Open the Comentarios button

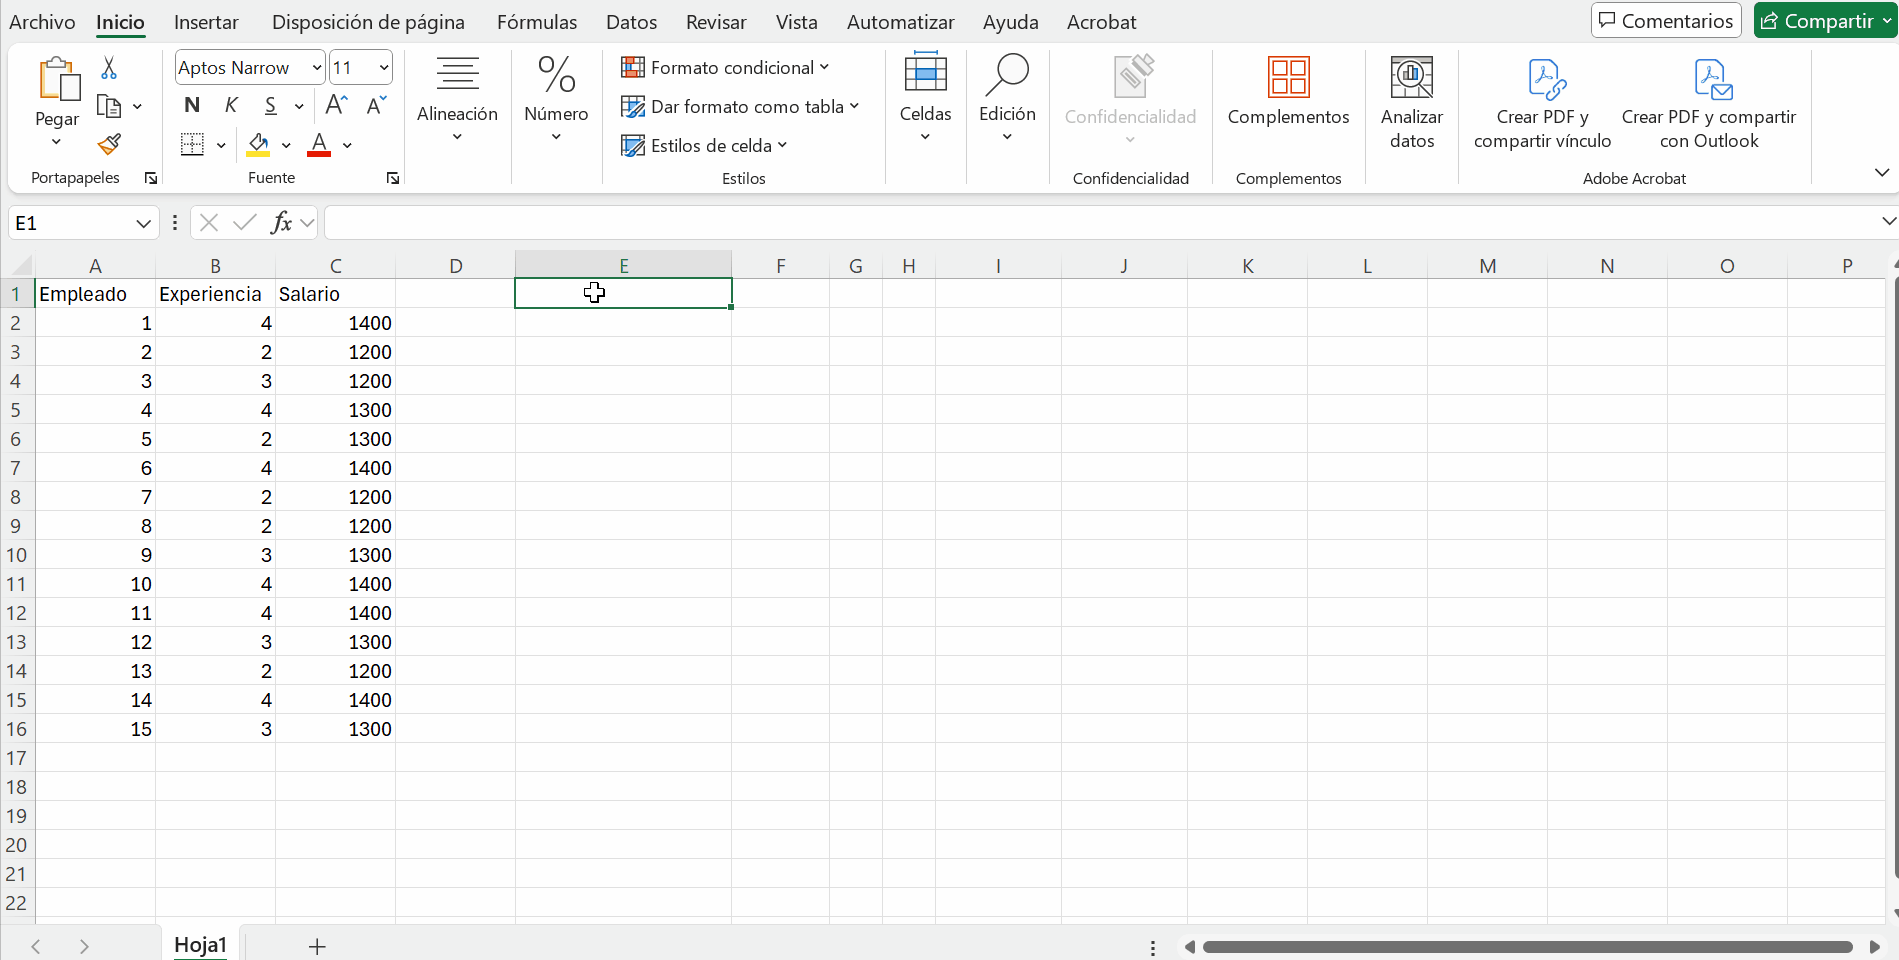[x=1666, y=21]
